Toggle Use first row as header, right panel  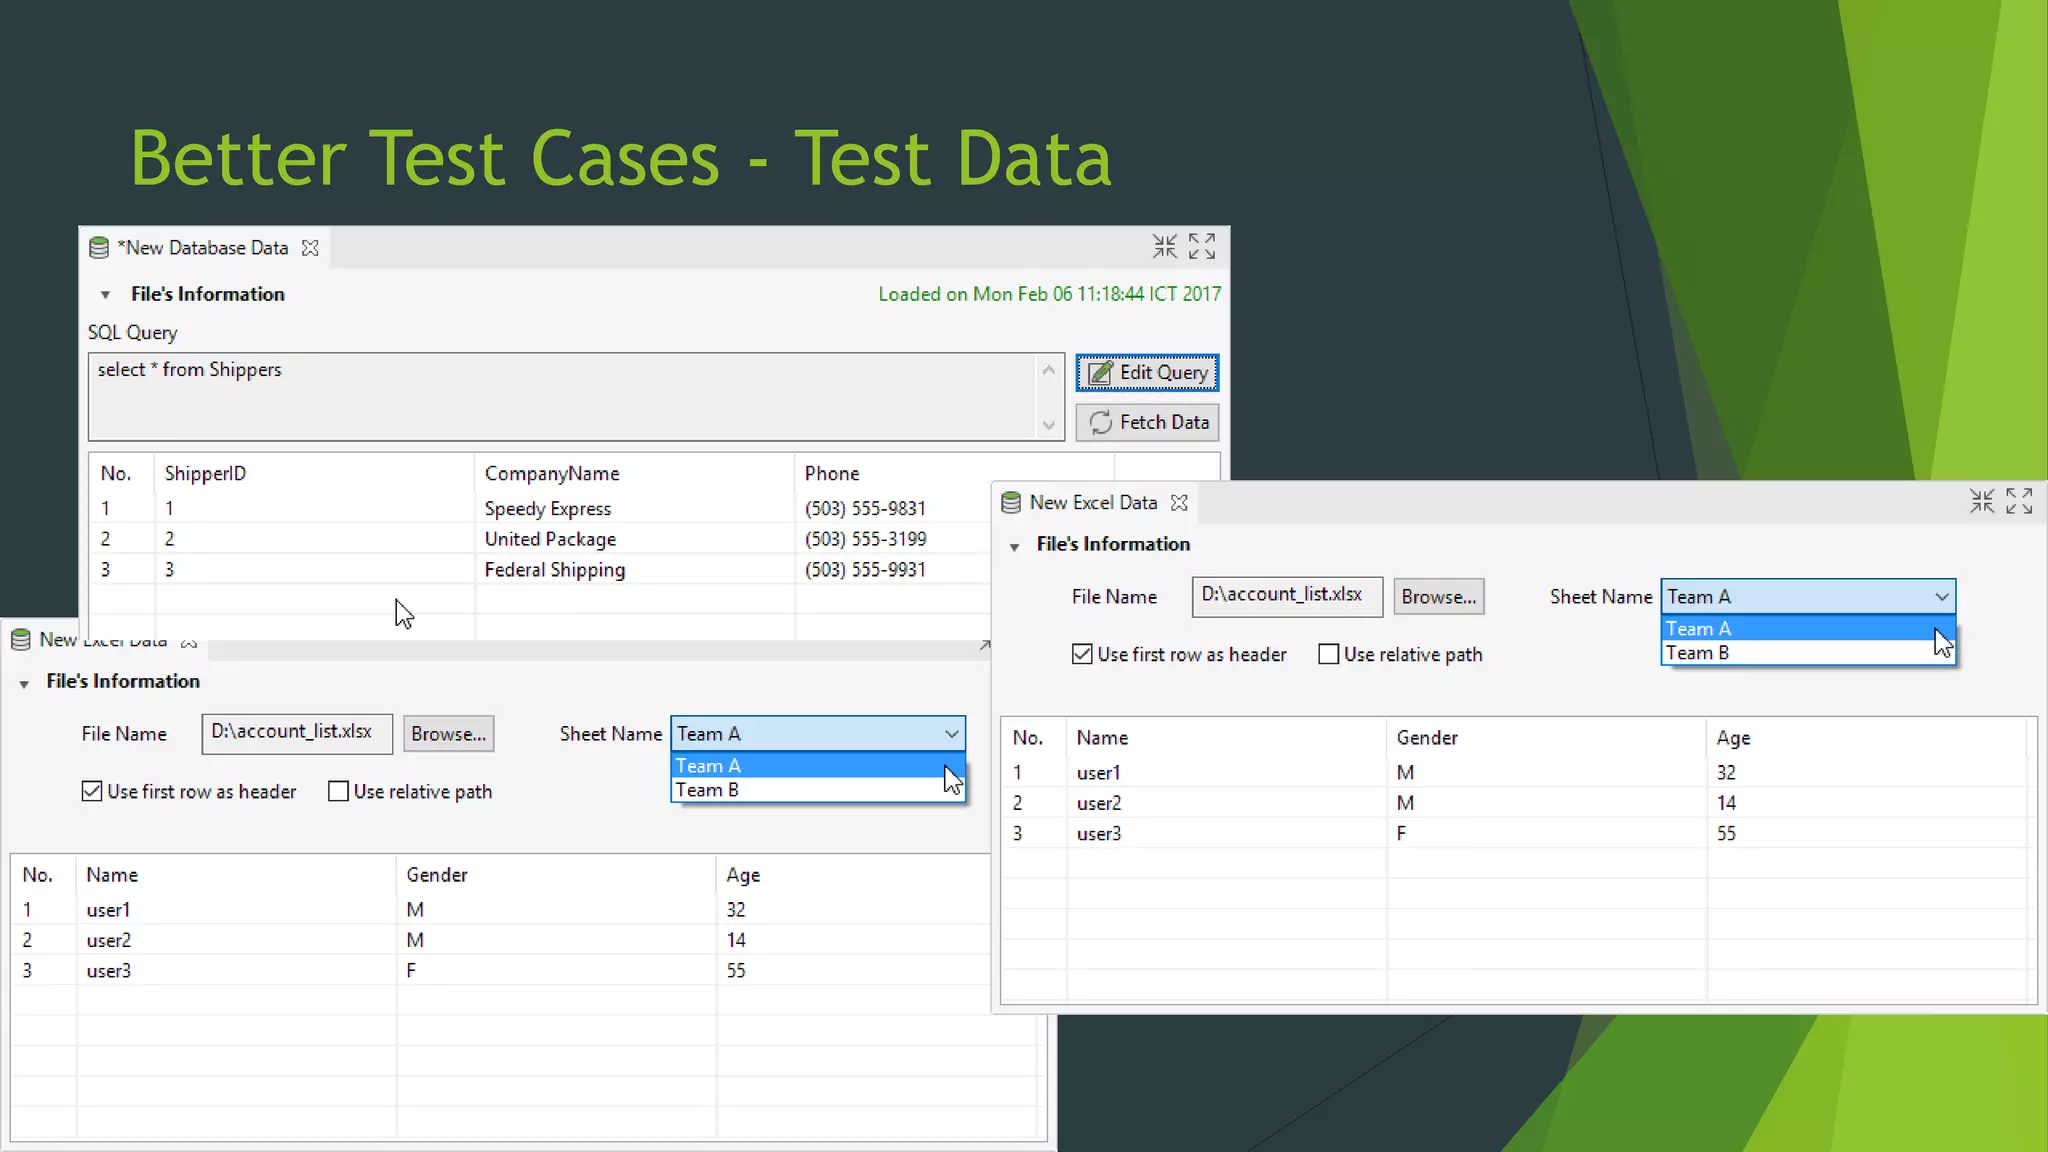click(x=1081, y=654)
